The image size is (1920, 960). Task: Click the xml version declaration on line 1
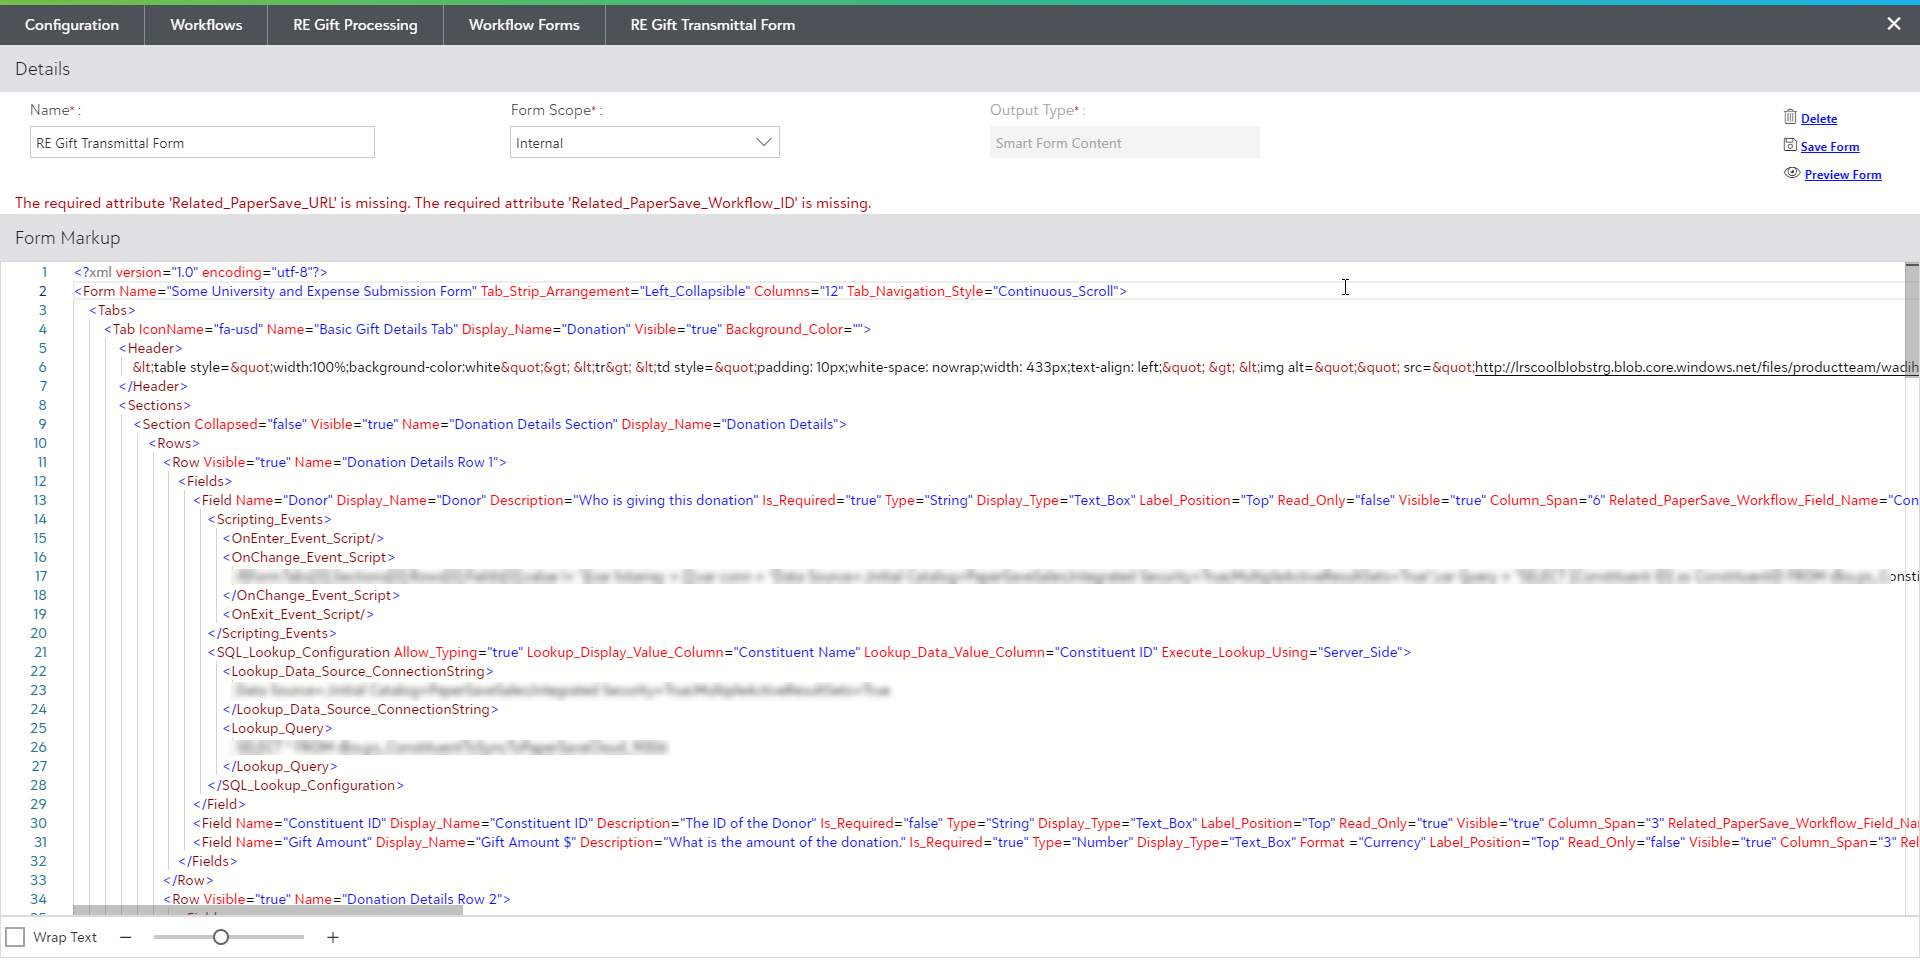[200, 272]
